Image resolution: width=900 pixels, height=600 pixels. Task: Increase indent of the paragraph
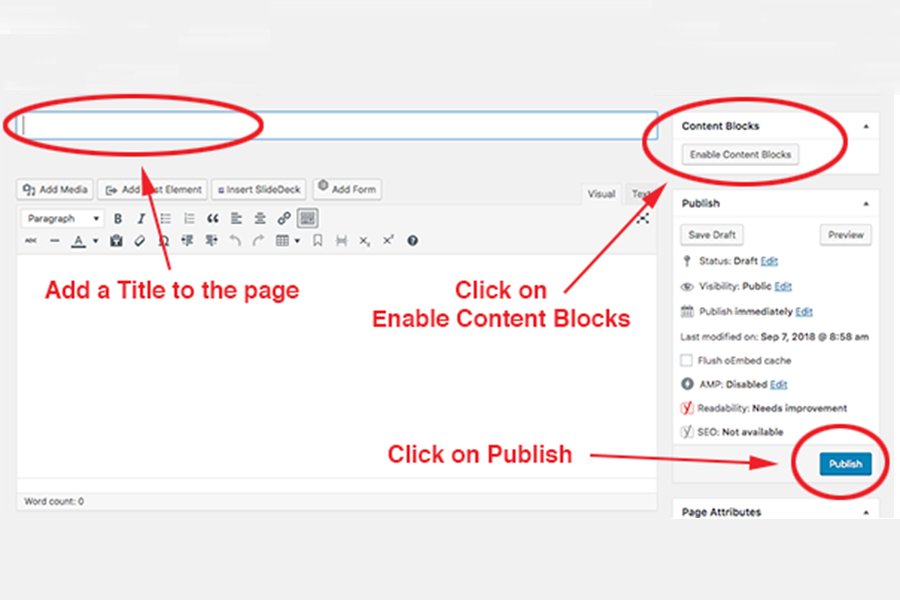point(212,241)
